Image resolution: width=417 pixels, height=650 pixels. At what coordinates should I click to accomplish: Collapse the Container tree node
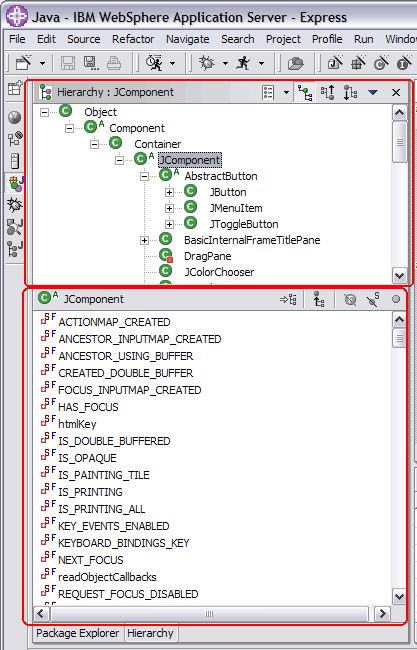(95, 144)
